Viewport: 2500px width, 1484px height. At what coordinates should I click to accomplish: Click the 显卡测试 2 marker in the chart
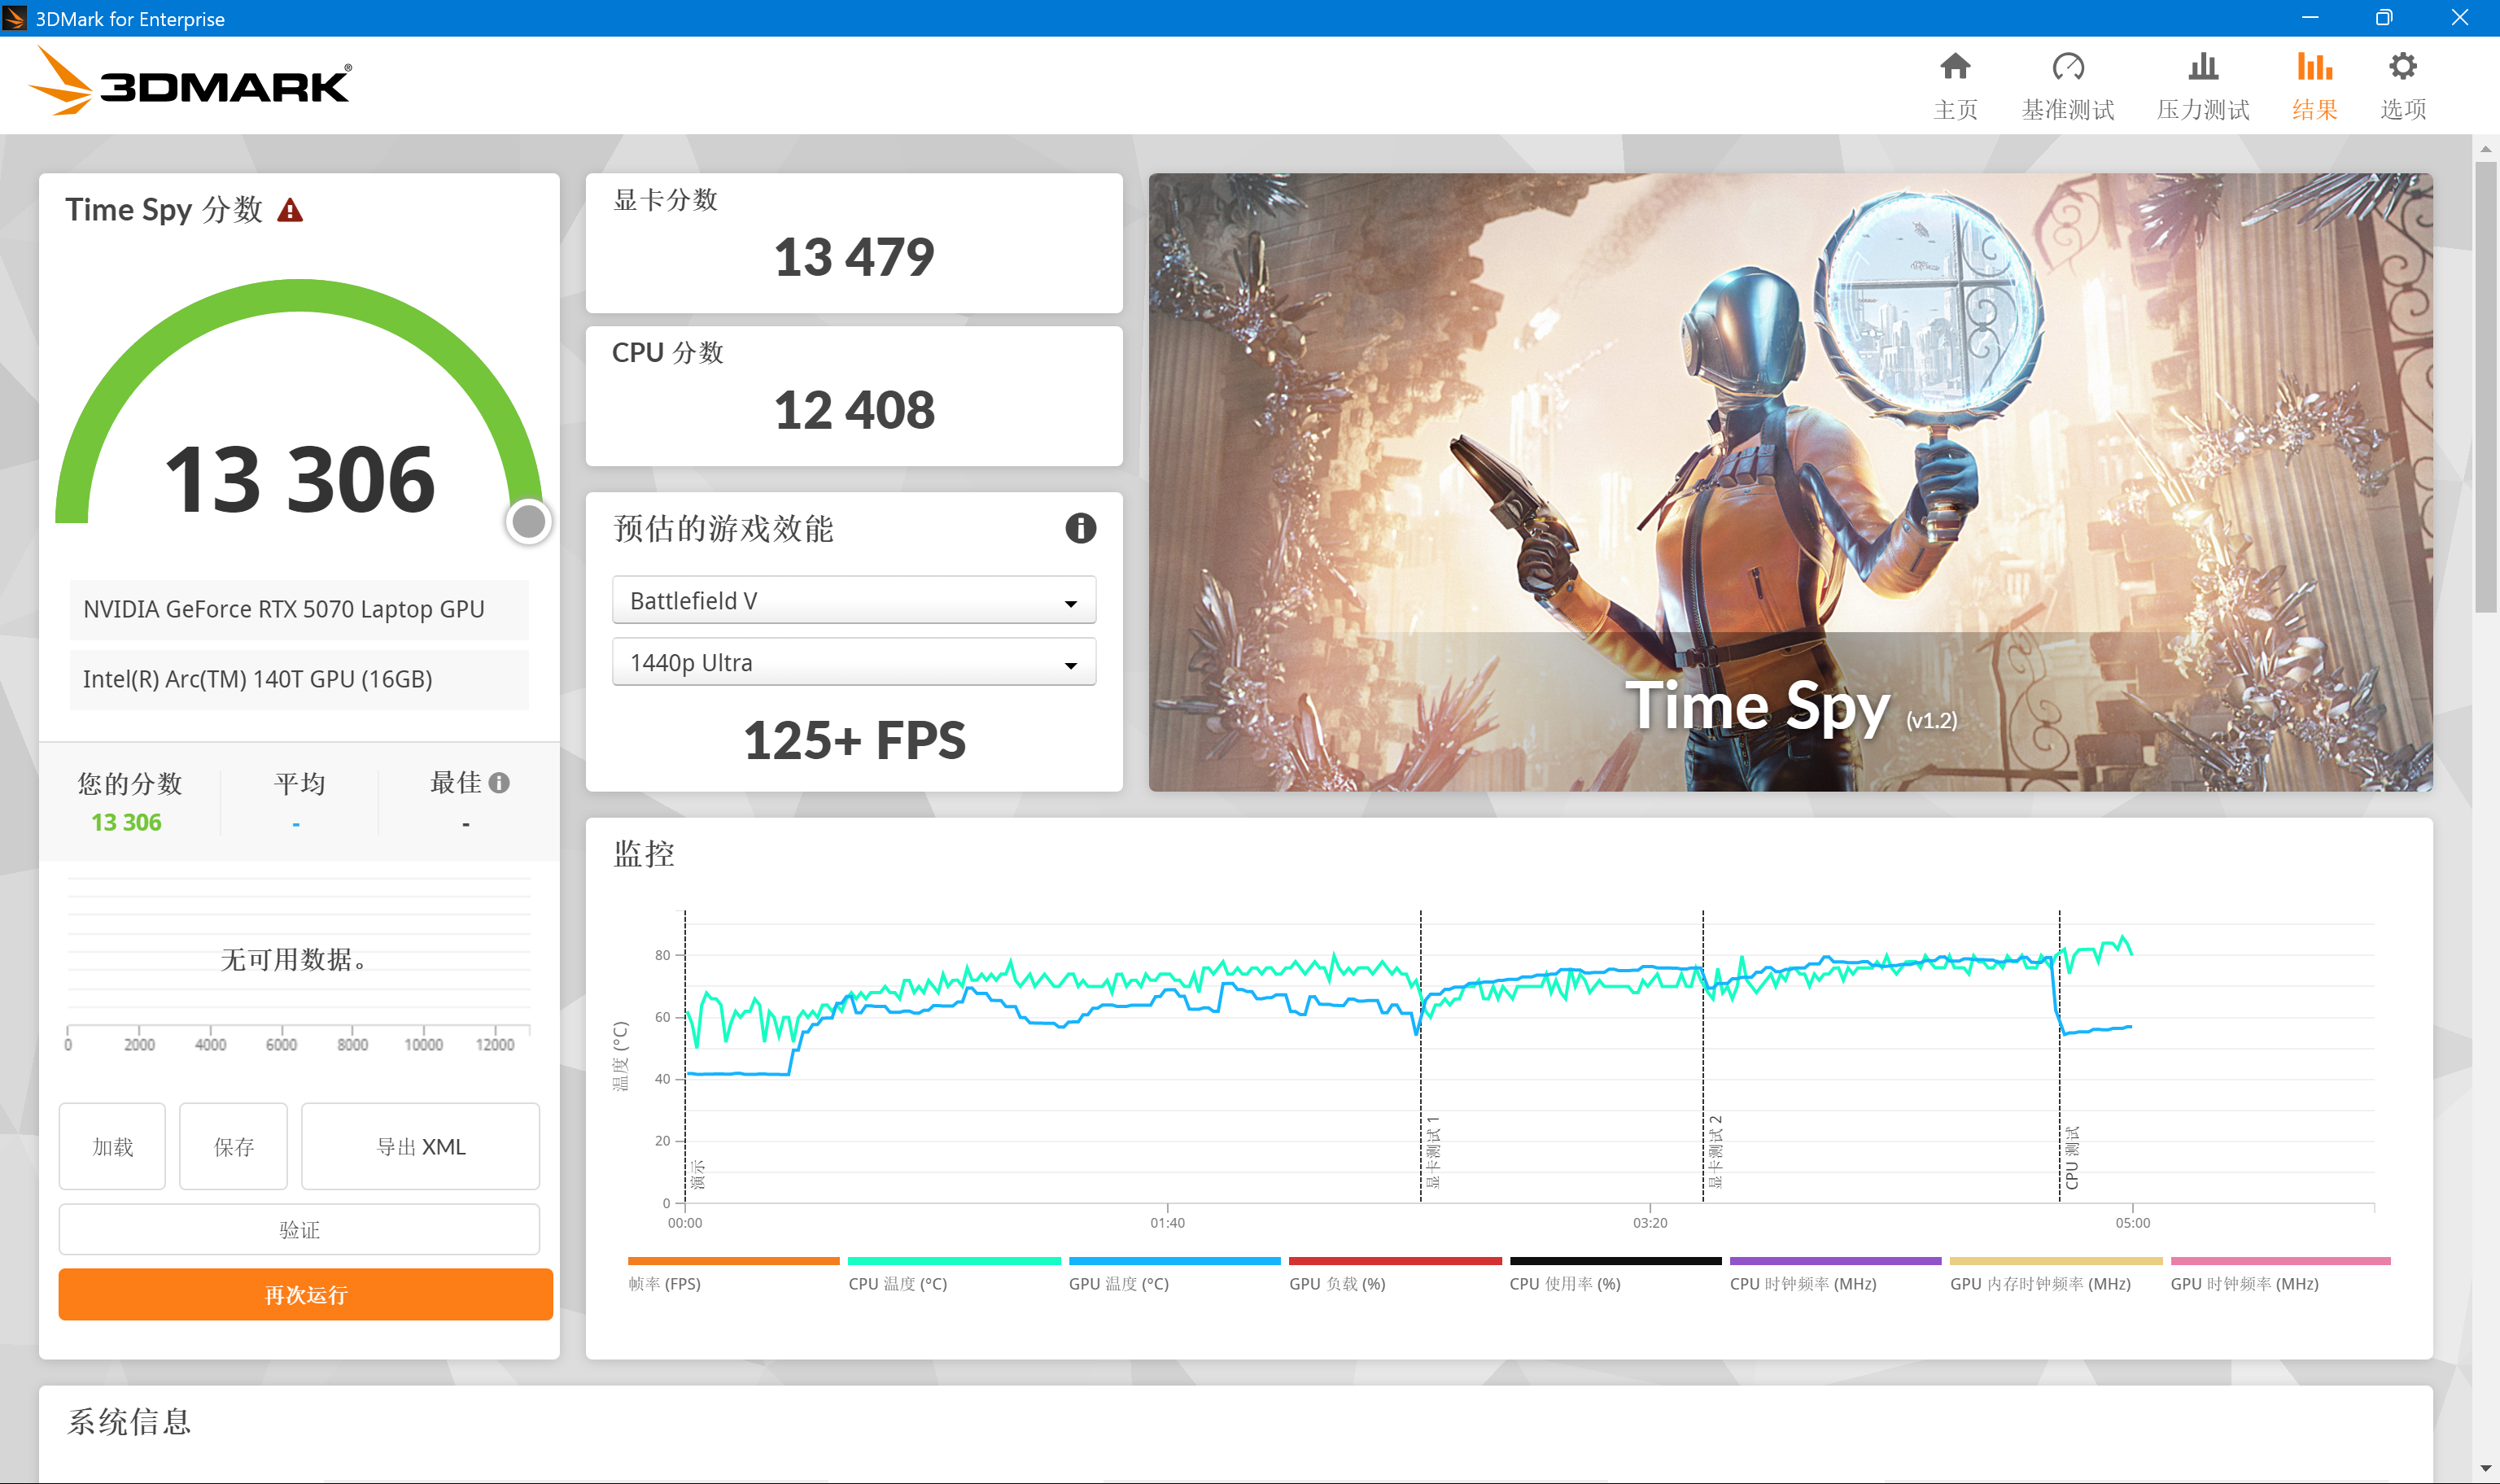coord(1715,1151)
